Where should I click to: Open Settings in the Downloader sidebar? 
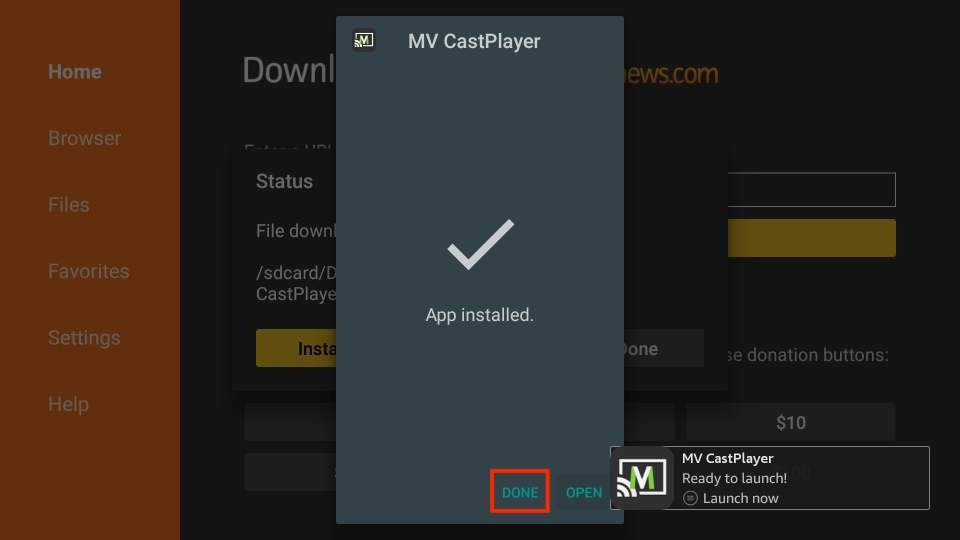(84, 338)
